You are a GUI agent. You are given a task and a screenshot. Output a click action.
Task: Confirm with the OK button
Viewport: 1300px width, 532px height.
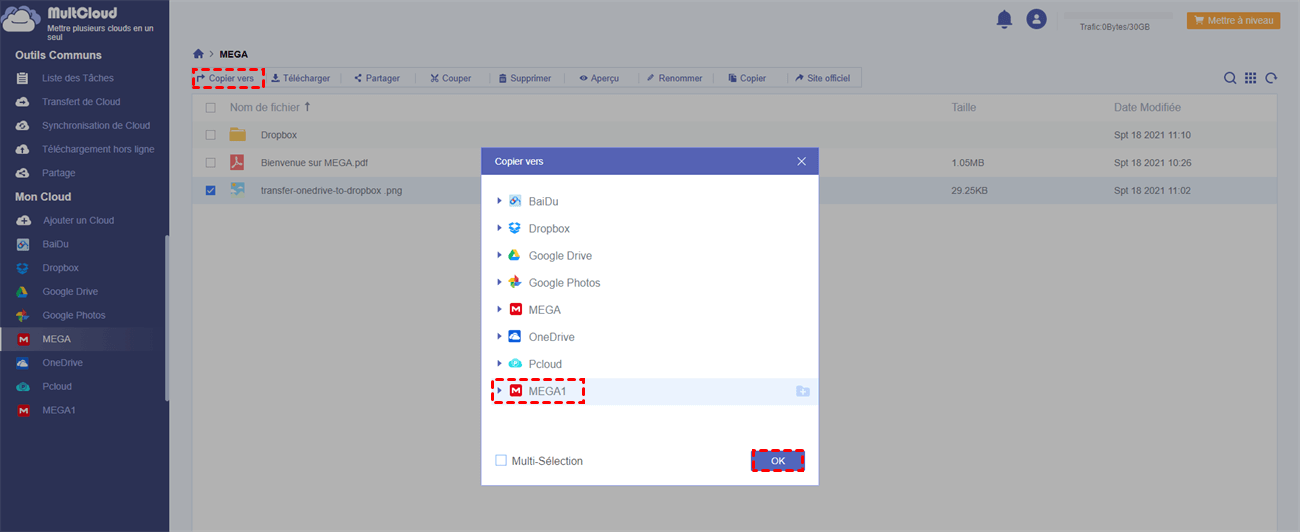point(778,461)
